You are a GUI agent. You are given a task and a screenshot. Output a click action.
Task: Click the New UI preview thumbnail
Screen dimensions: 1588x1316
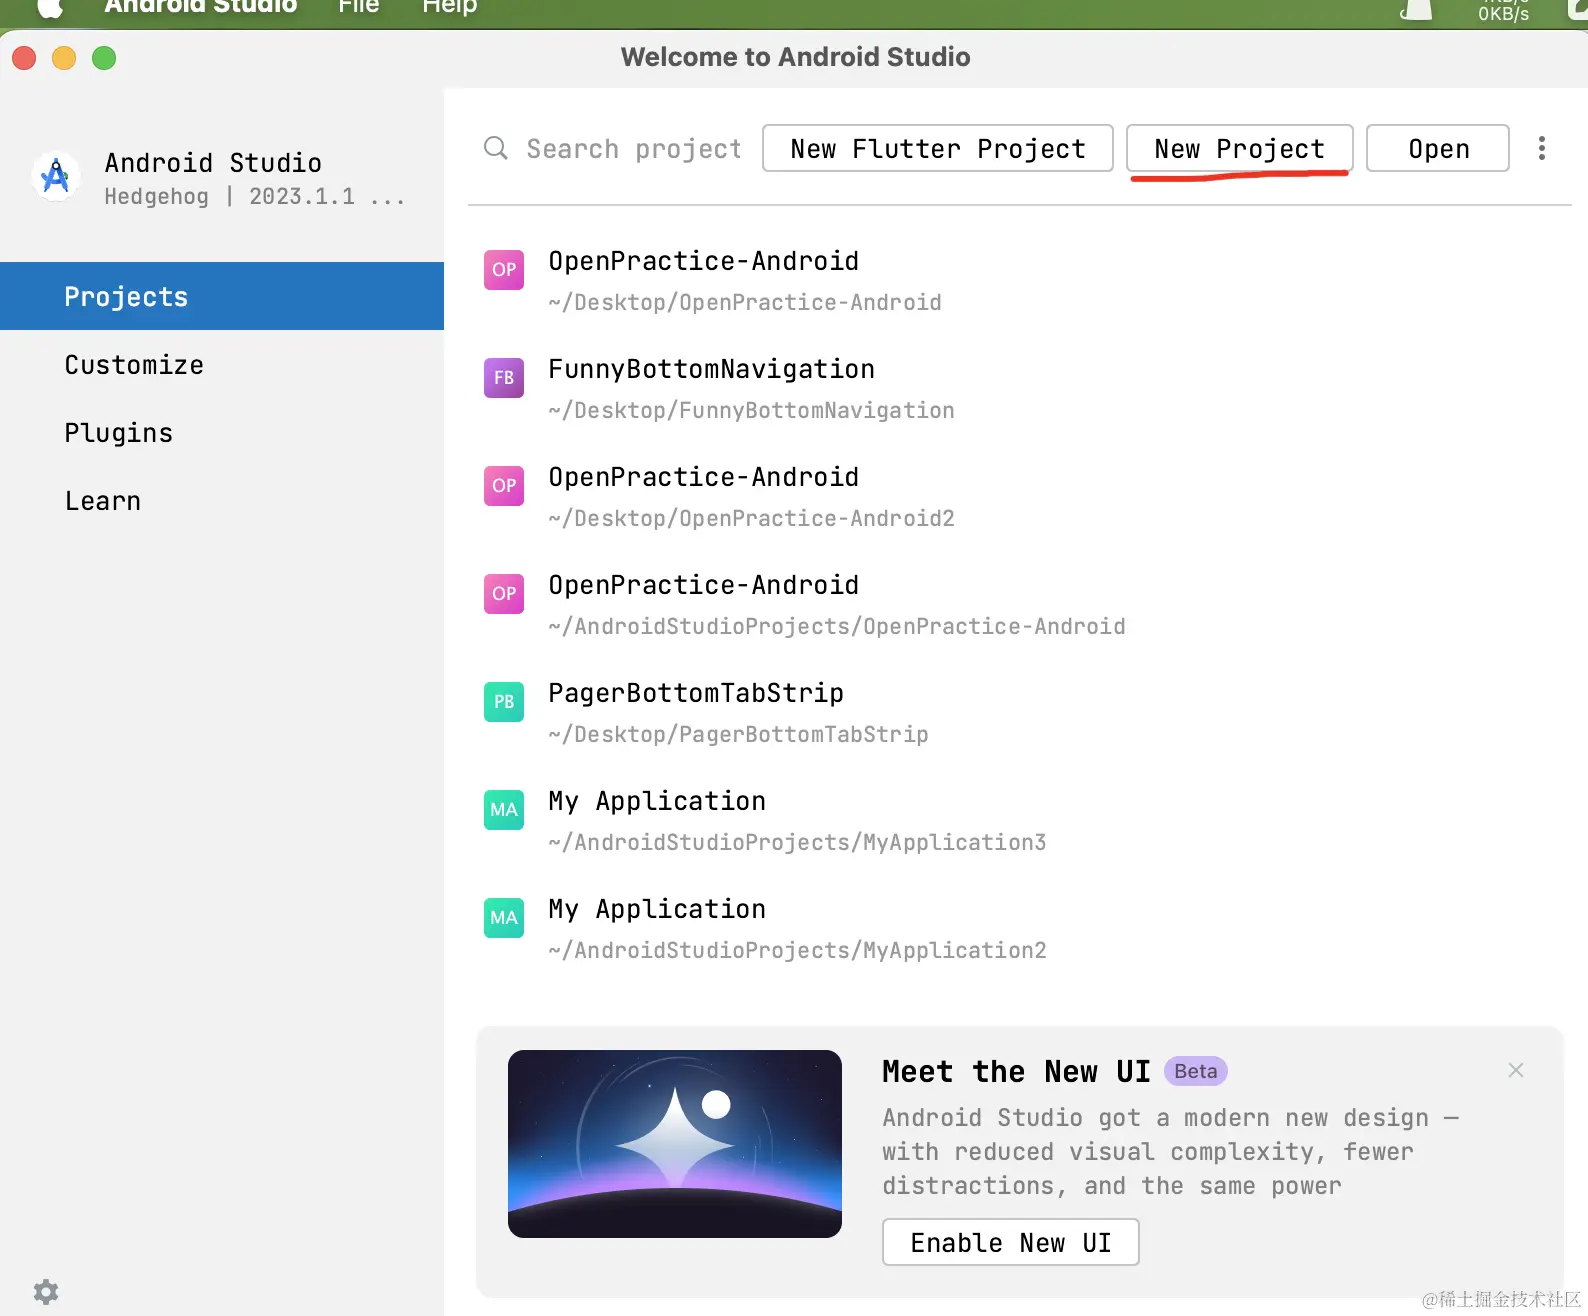(675, 1144)
